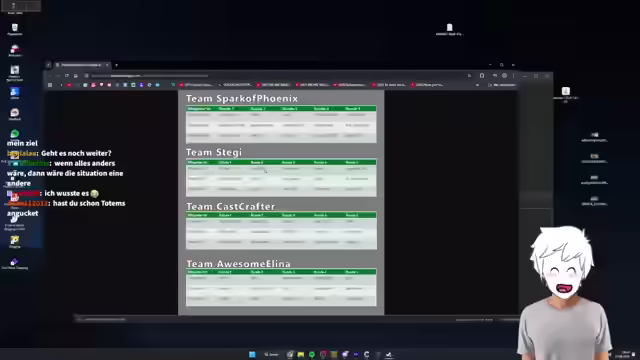Open File Explorer from the taskbar
Viewport: 640px width, 360px height.
301,354
